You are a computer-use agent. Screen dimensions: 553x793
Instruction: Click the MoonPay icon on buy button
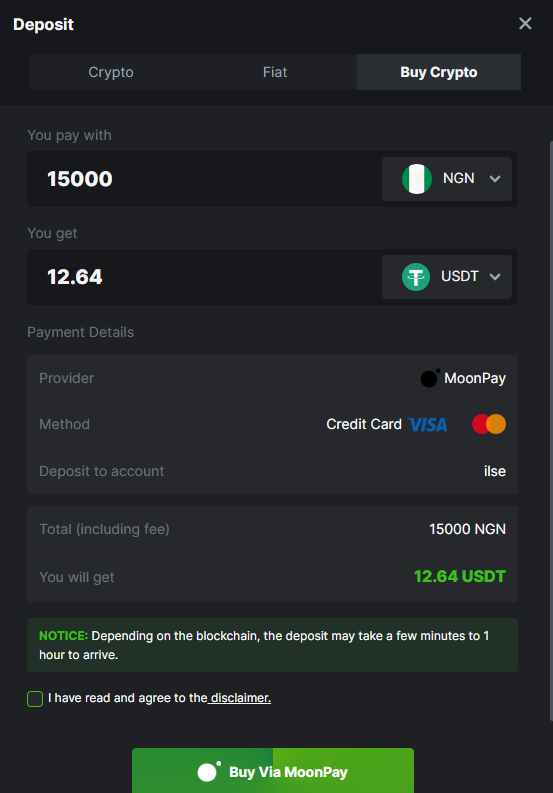coord(209,772)
